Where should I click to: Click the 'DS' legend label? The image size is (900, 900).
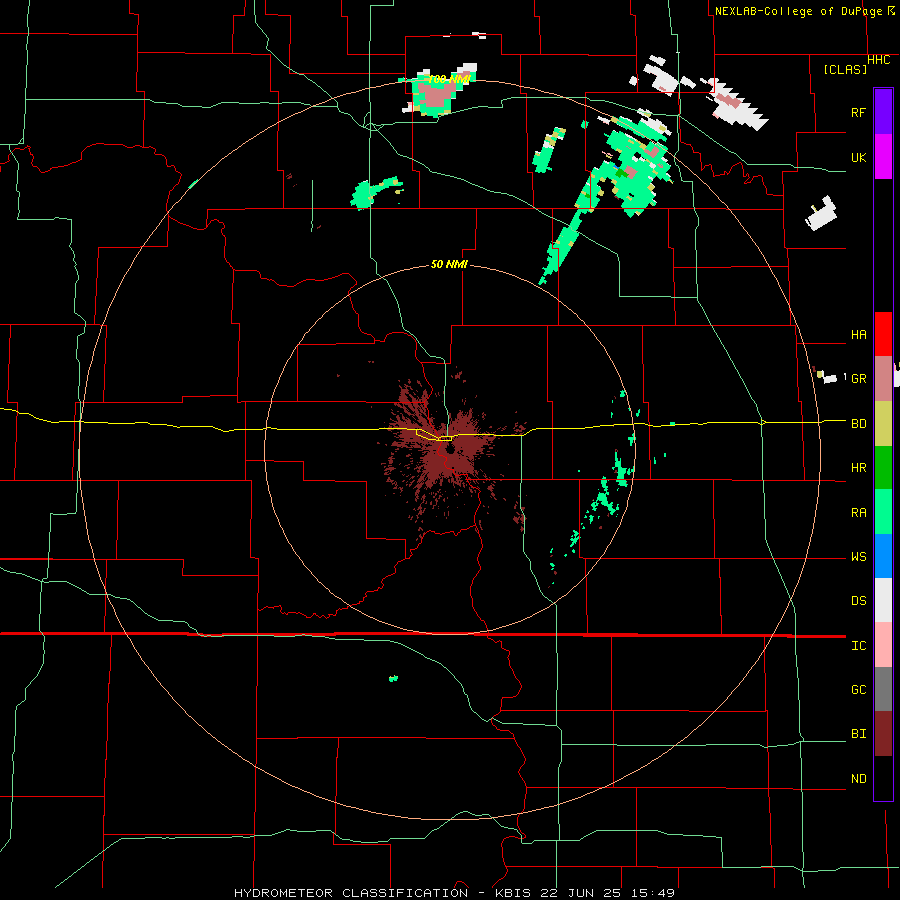858,601
